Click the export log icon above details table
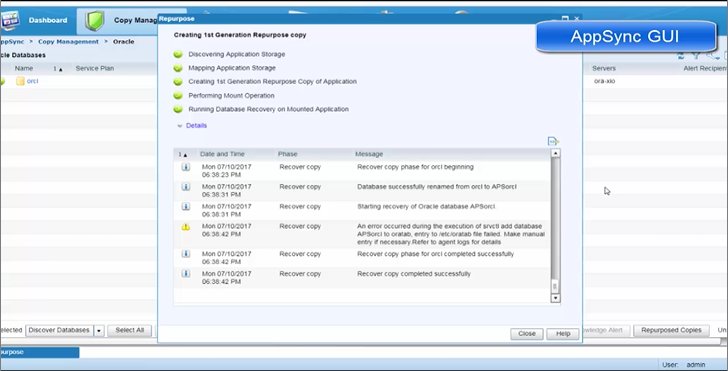Screen dimensions: 728x371 tap(553, 141)
